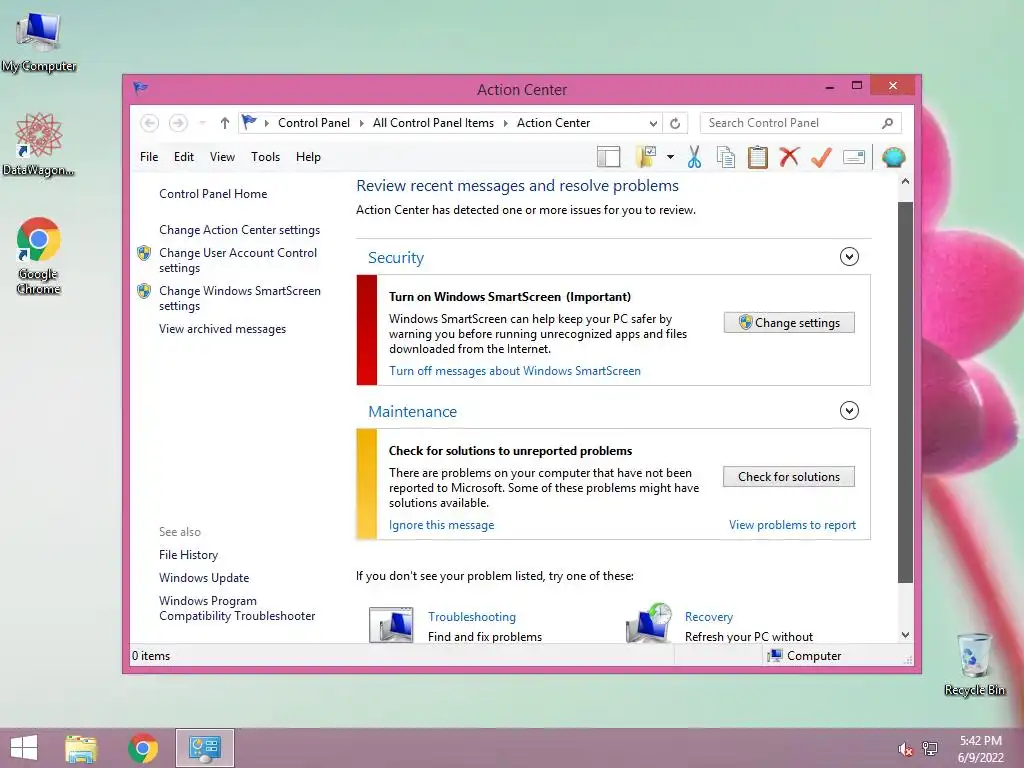The height and width of the screenshot is (768, 1024).
Task: Click Ignore this message link
Action: pyautogui.click(x=441, y=525)
